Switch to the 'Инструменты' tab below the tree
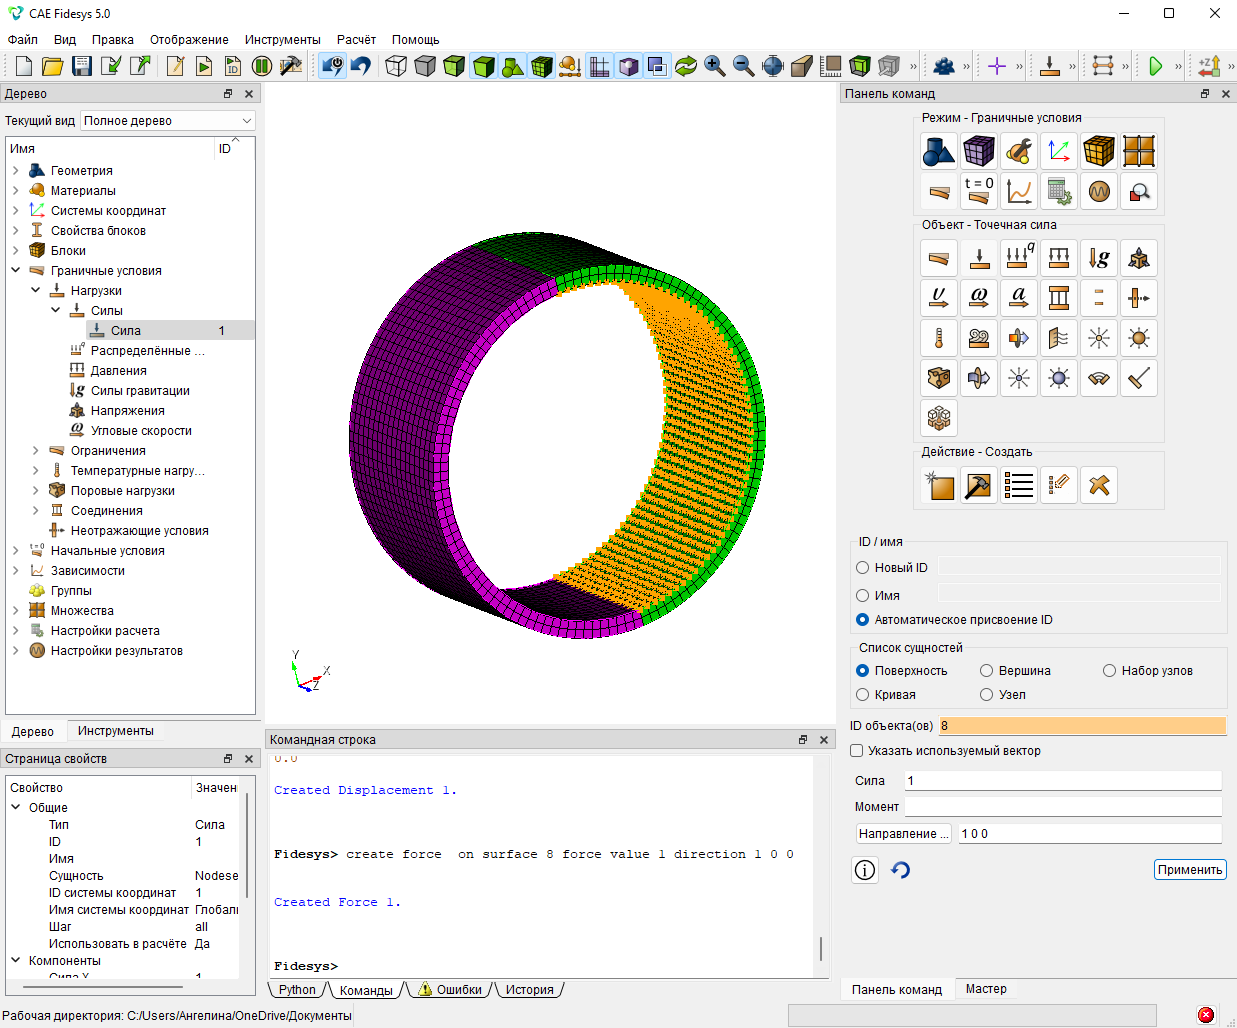This screenshot has width=1237, height=1028. (x=116, y=731)
